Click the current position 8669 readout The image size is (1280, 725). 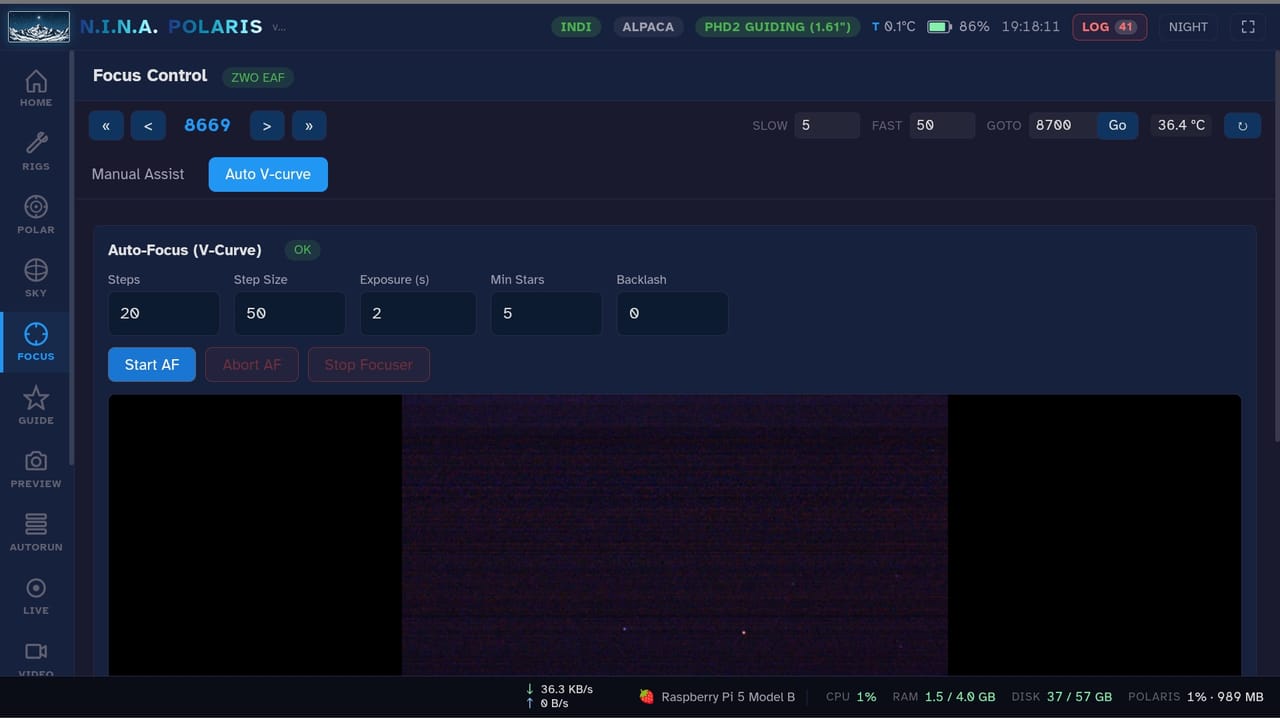pos(207,126)
